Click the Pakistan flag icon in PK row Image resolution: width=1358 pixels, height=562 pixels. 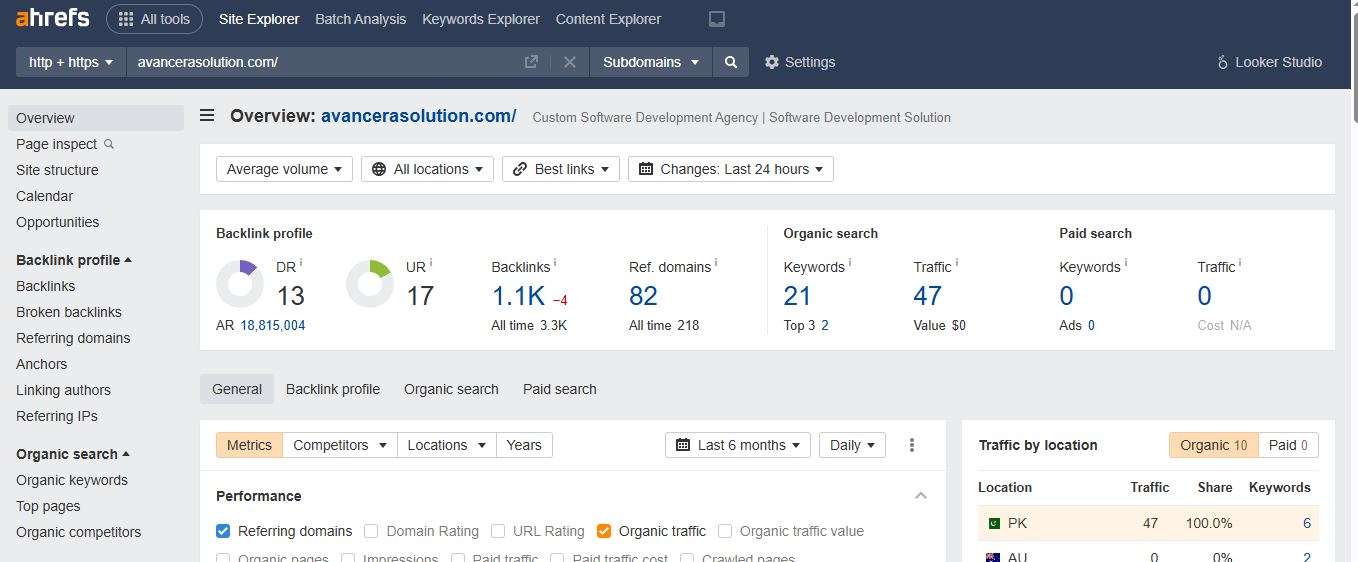[x=993, y=523]
